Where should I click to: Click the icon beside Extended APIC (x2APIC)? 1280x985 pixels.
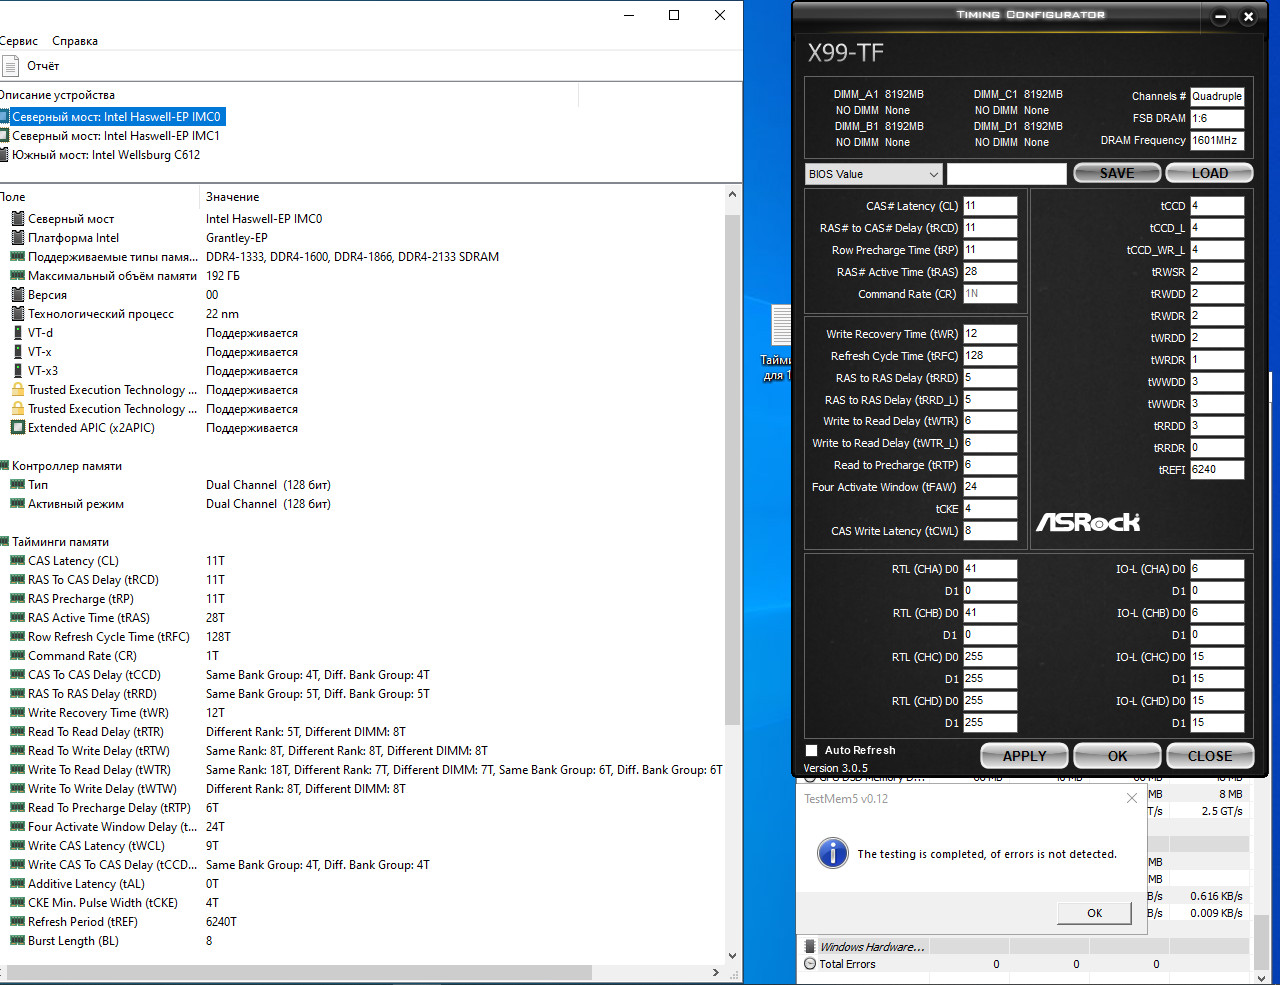point(18,428)
